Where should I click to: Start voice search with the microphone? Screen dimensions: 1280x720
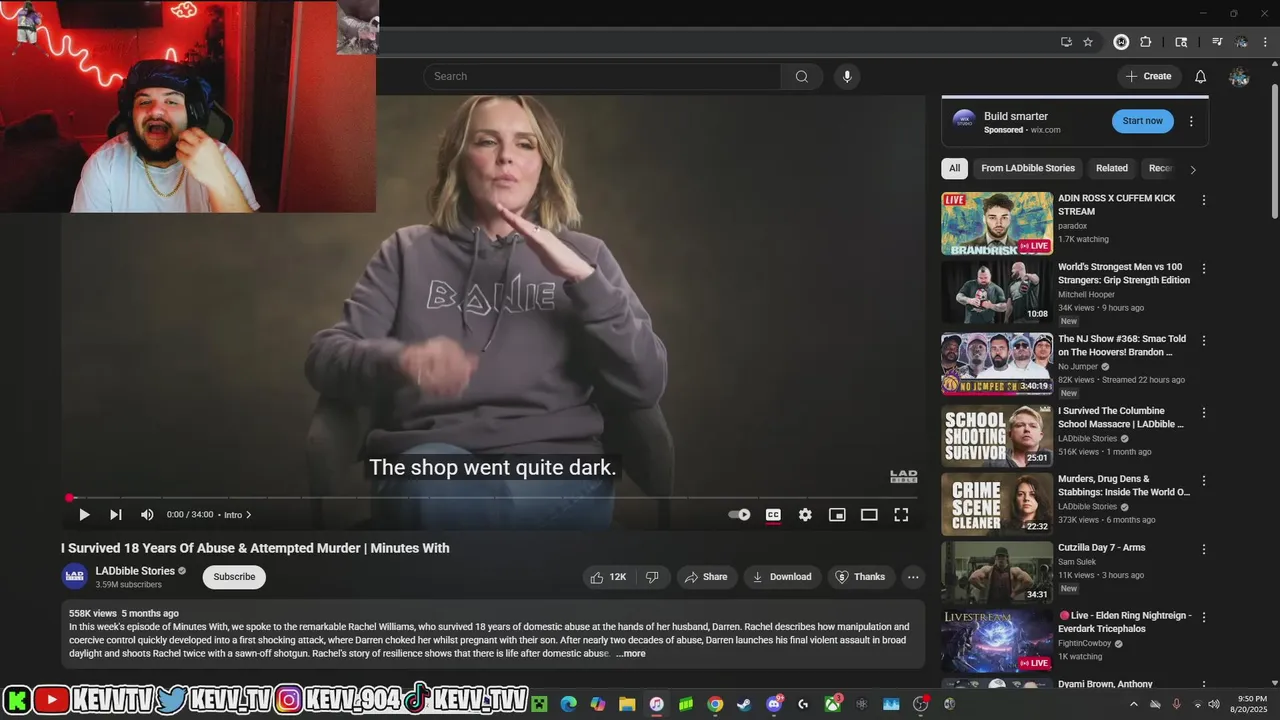coord(847,76)
